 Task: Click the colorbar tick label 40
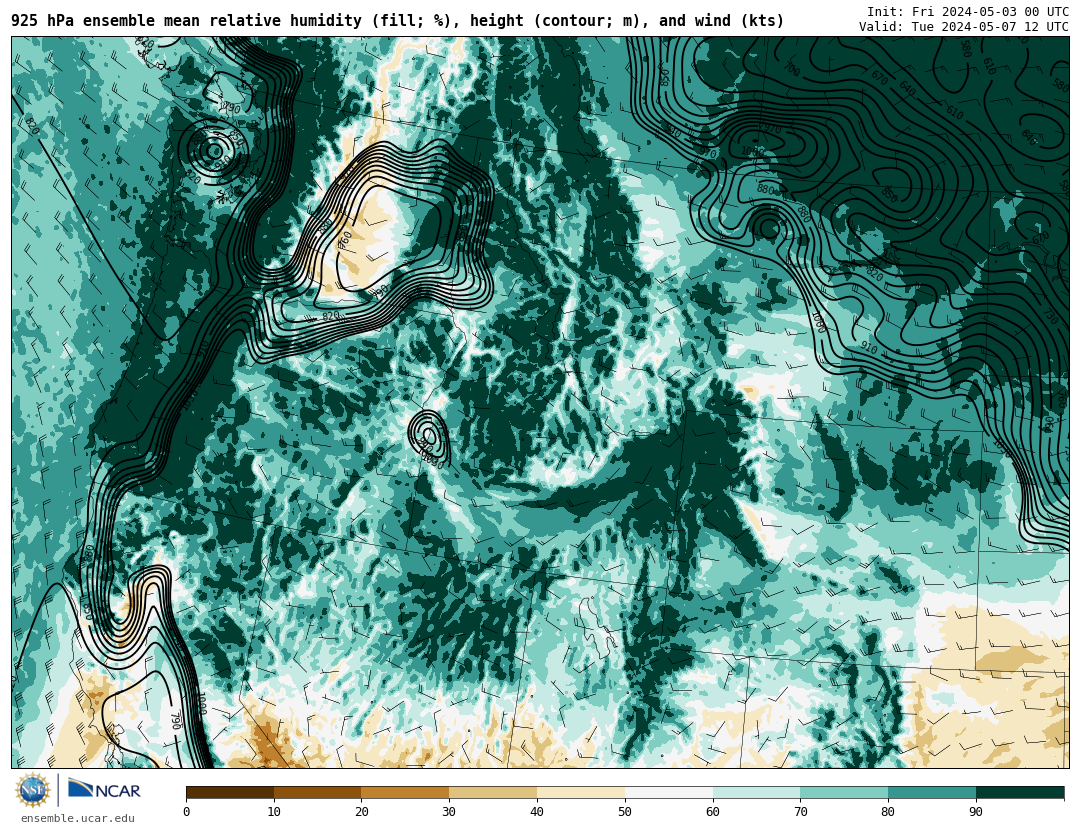coord(537,812)
